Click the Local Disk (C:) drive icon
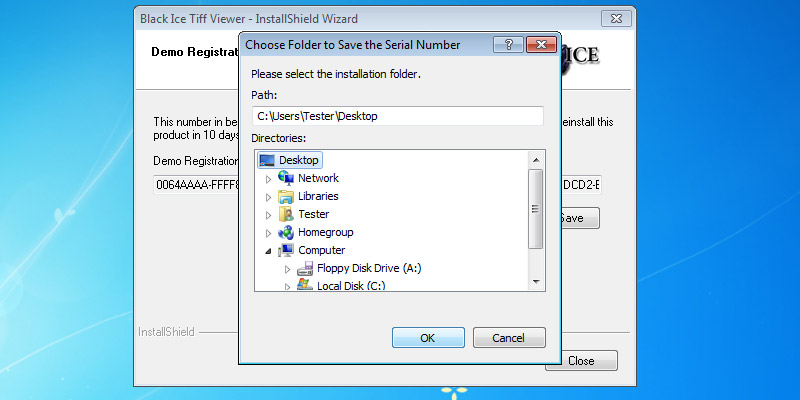The width and height of the screenshot is (800, 400). point(305,285)
